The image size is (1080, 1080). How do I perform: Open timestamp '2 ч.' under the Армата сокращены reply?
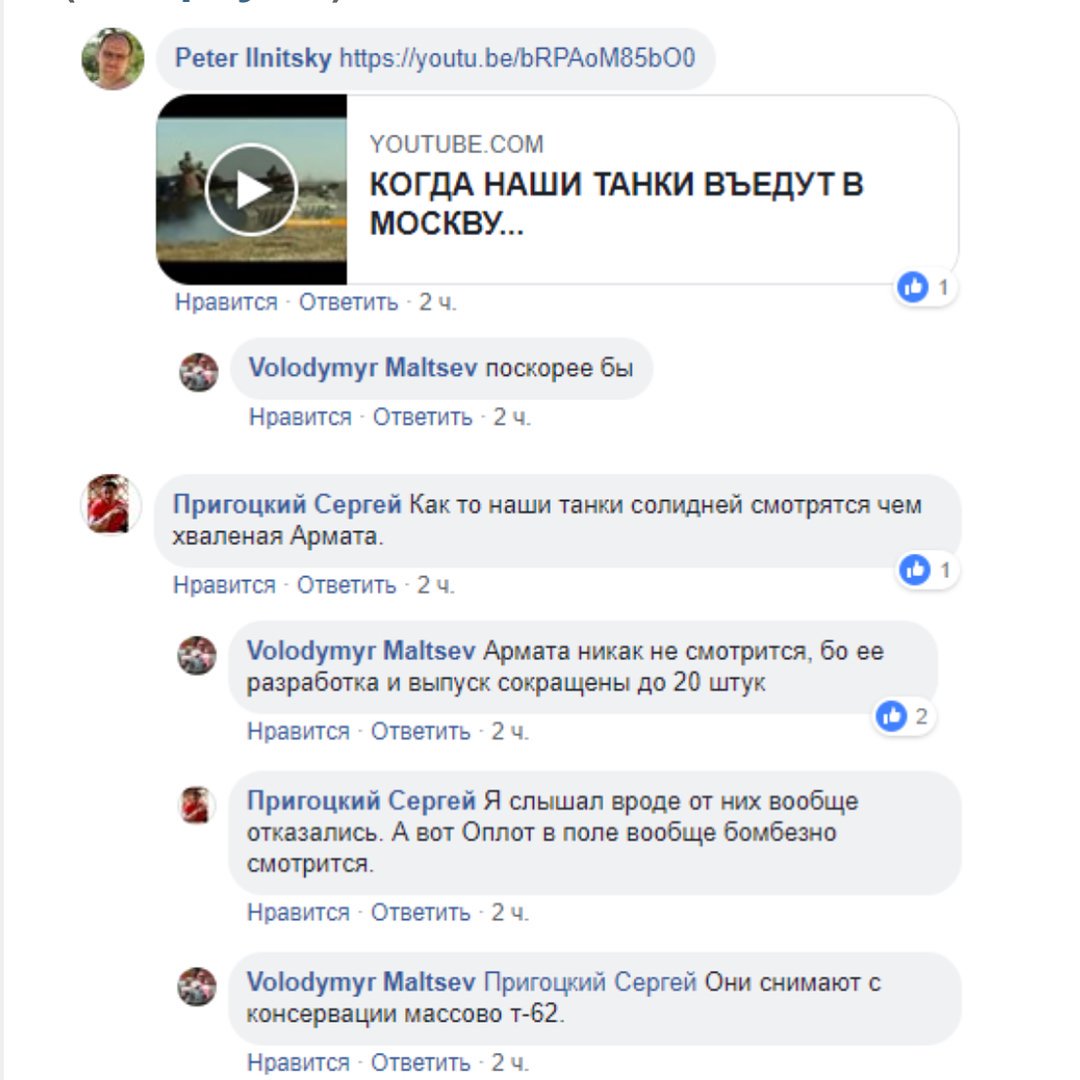pos(510,731)
